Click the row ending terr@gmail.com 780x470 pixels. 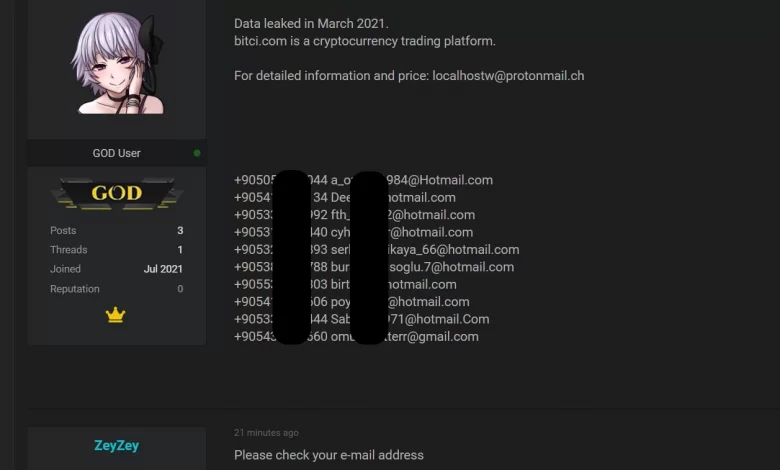356,337
